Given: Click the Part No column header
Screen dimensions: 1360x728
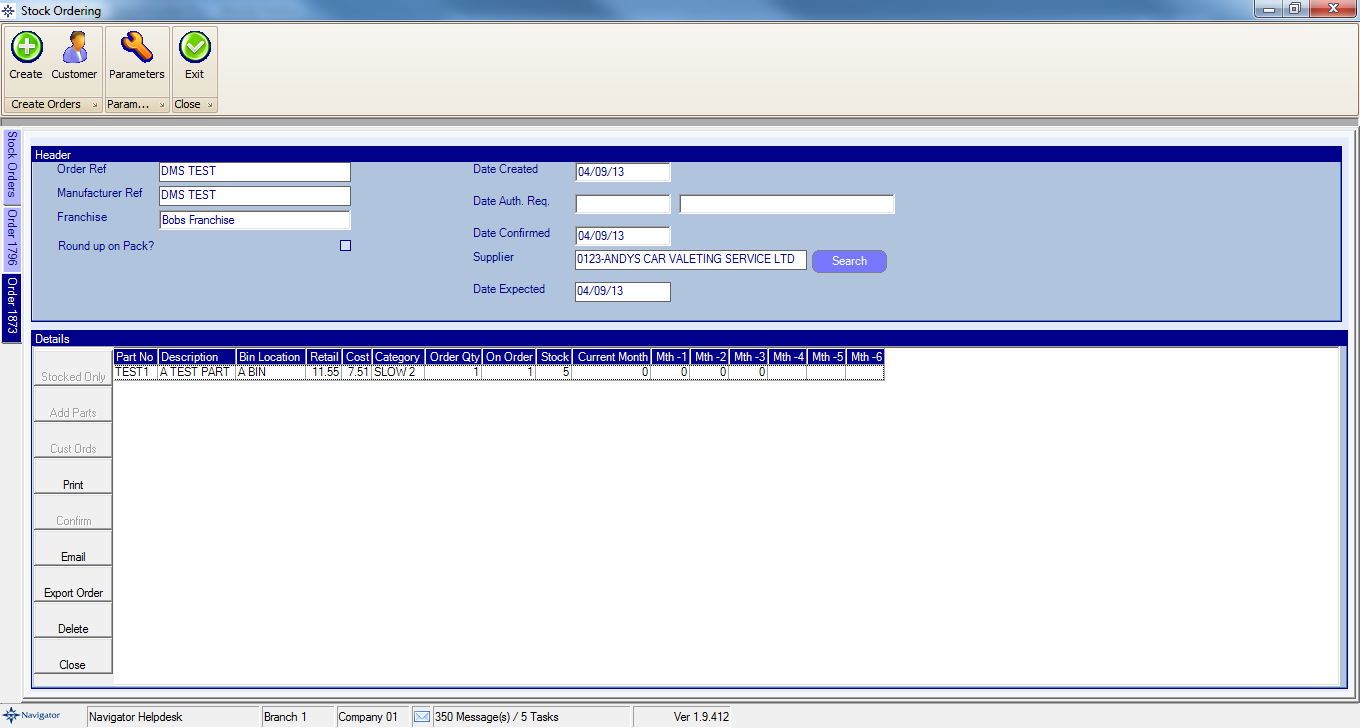Looking at the screenshot, I should click(136, 357).
